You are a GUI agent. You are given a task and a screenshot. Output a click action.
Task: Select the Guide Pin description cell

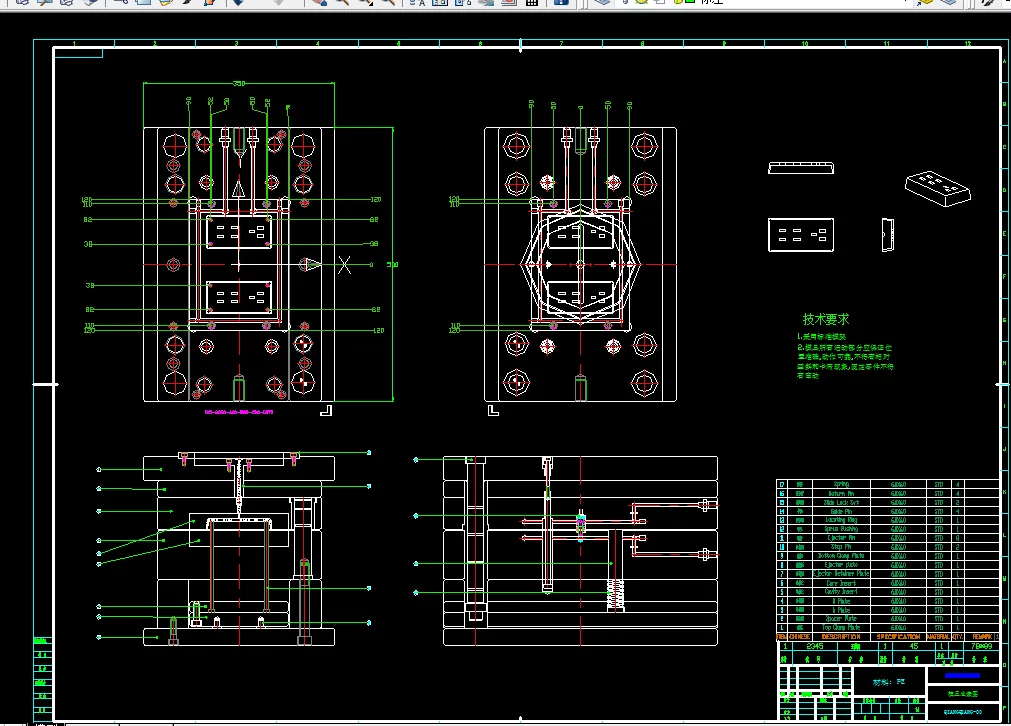point(841,511)
